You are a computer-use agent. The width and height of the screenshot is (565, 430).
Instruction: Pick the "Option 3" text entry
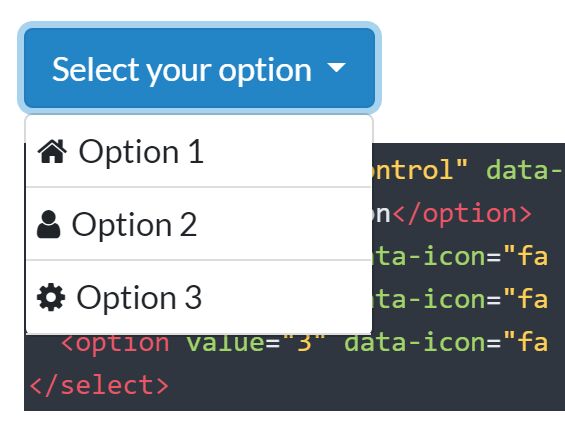(139, 297)
